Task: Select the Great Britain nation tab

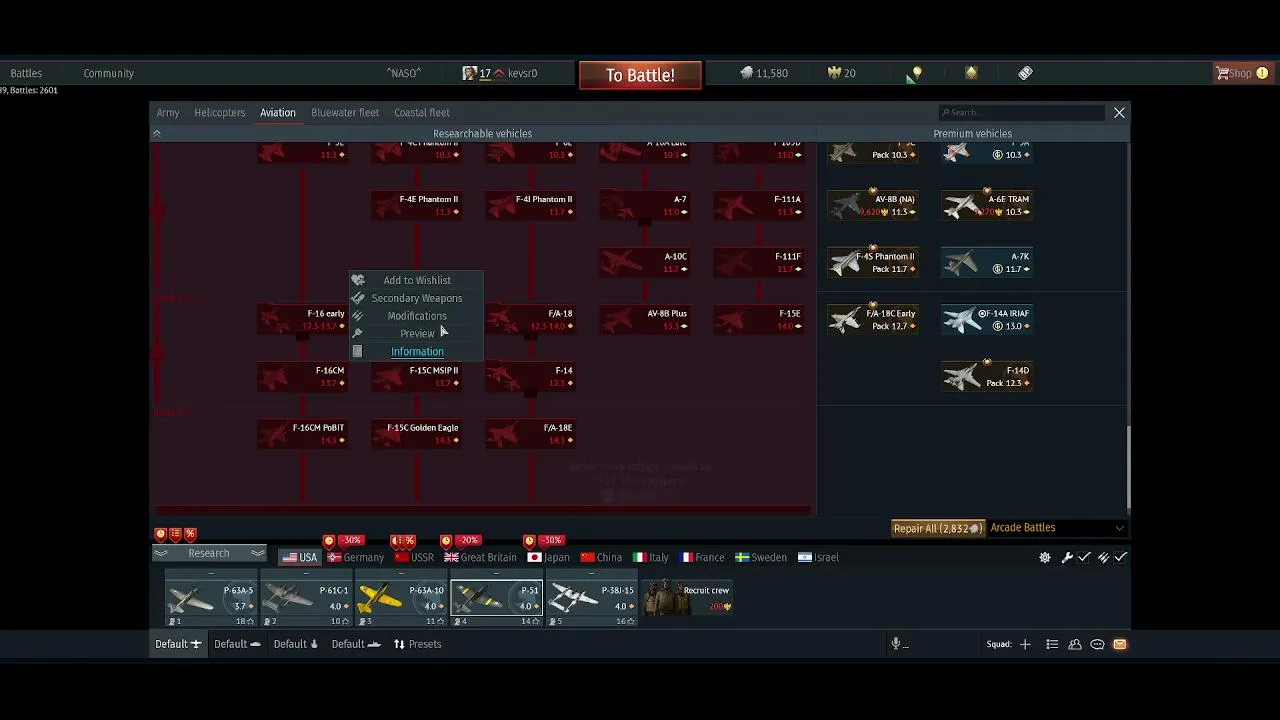Action: 481,558
